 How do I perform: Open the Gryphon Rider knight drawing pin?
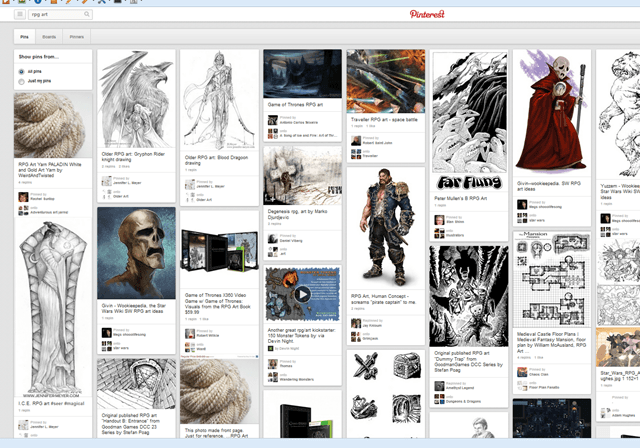pyautogui.click(x=136, y=98)
